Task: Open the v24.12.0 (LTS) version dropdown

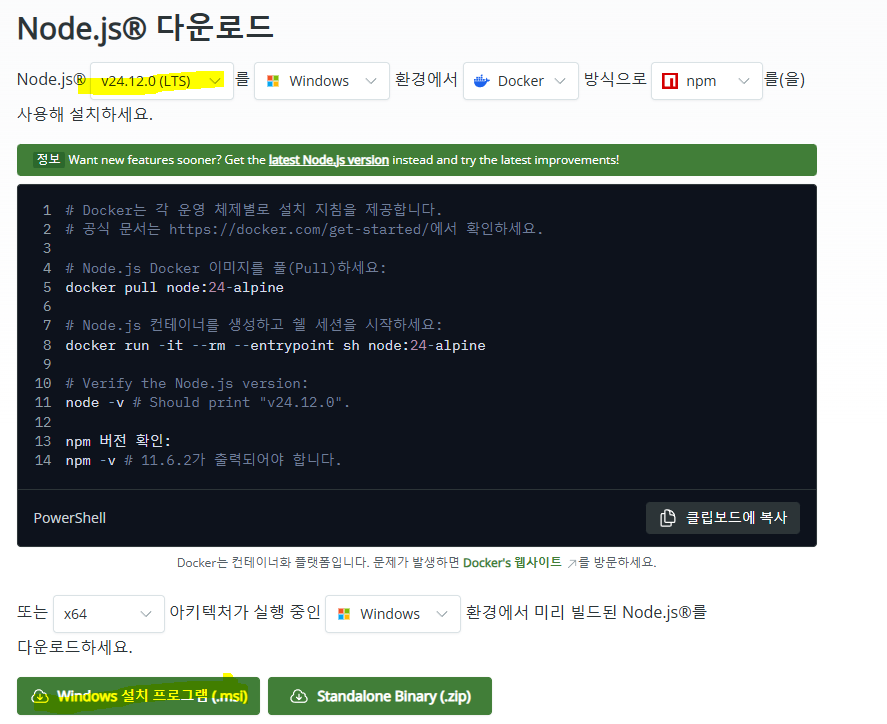Action: tap(161, 81)
